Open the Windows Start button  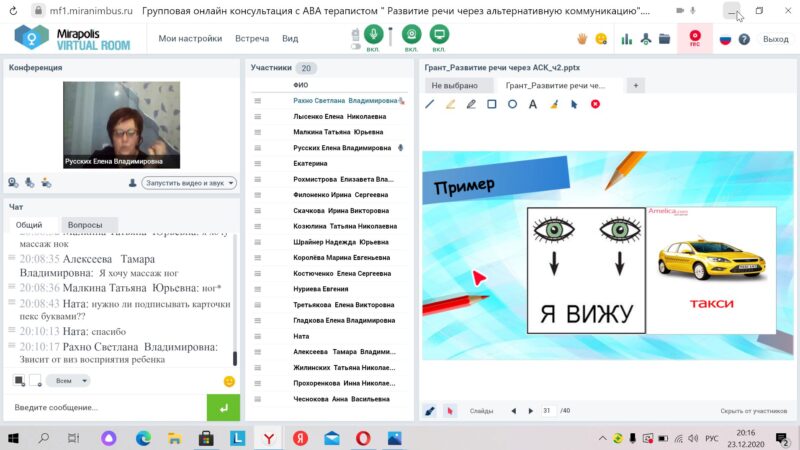[14, 438]
